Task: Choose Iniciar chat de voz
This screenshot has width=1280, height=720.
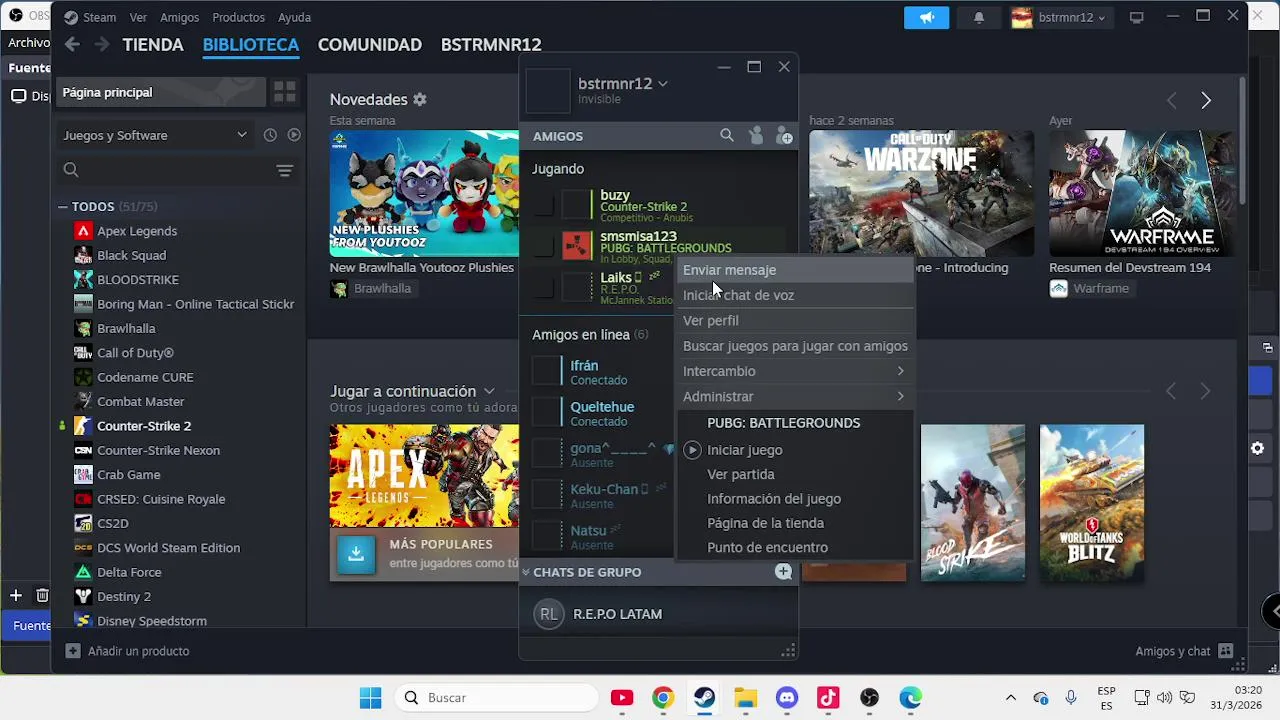Action: coord(794,295)
